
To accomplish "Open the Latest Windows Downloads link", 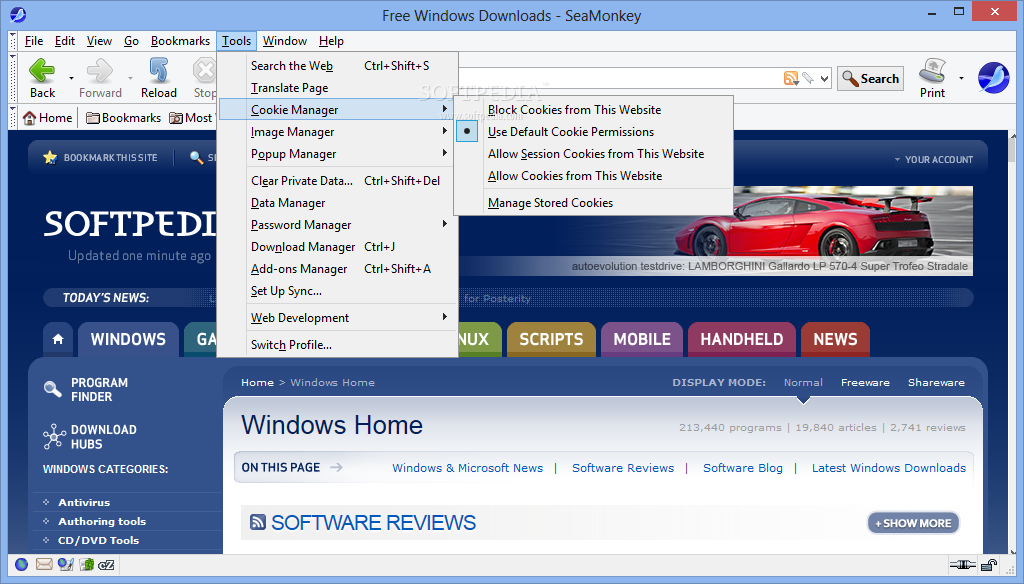I will pos(889,468).
